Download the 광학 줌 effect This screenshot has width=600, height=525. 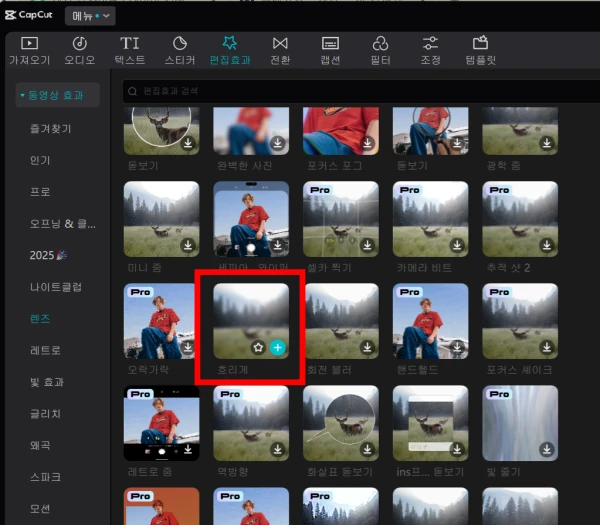click(x=547, y=143)
